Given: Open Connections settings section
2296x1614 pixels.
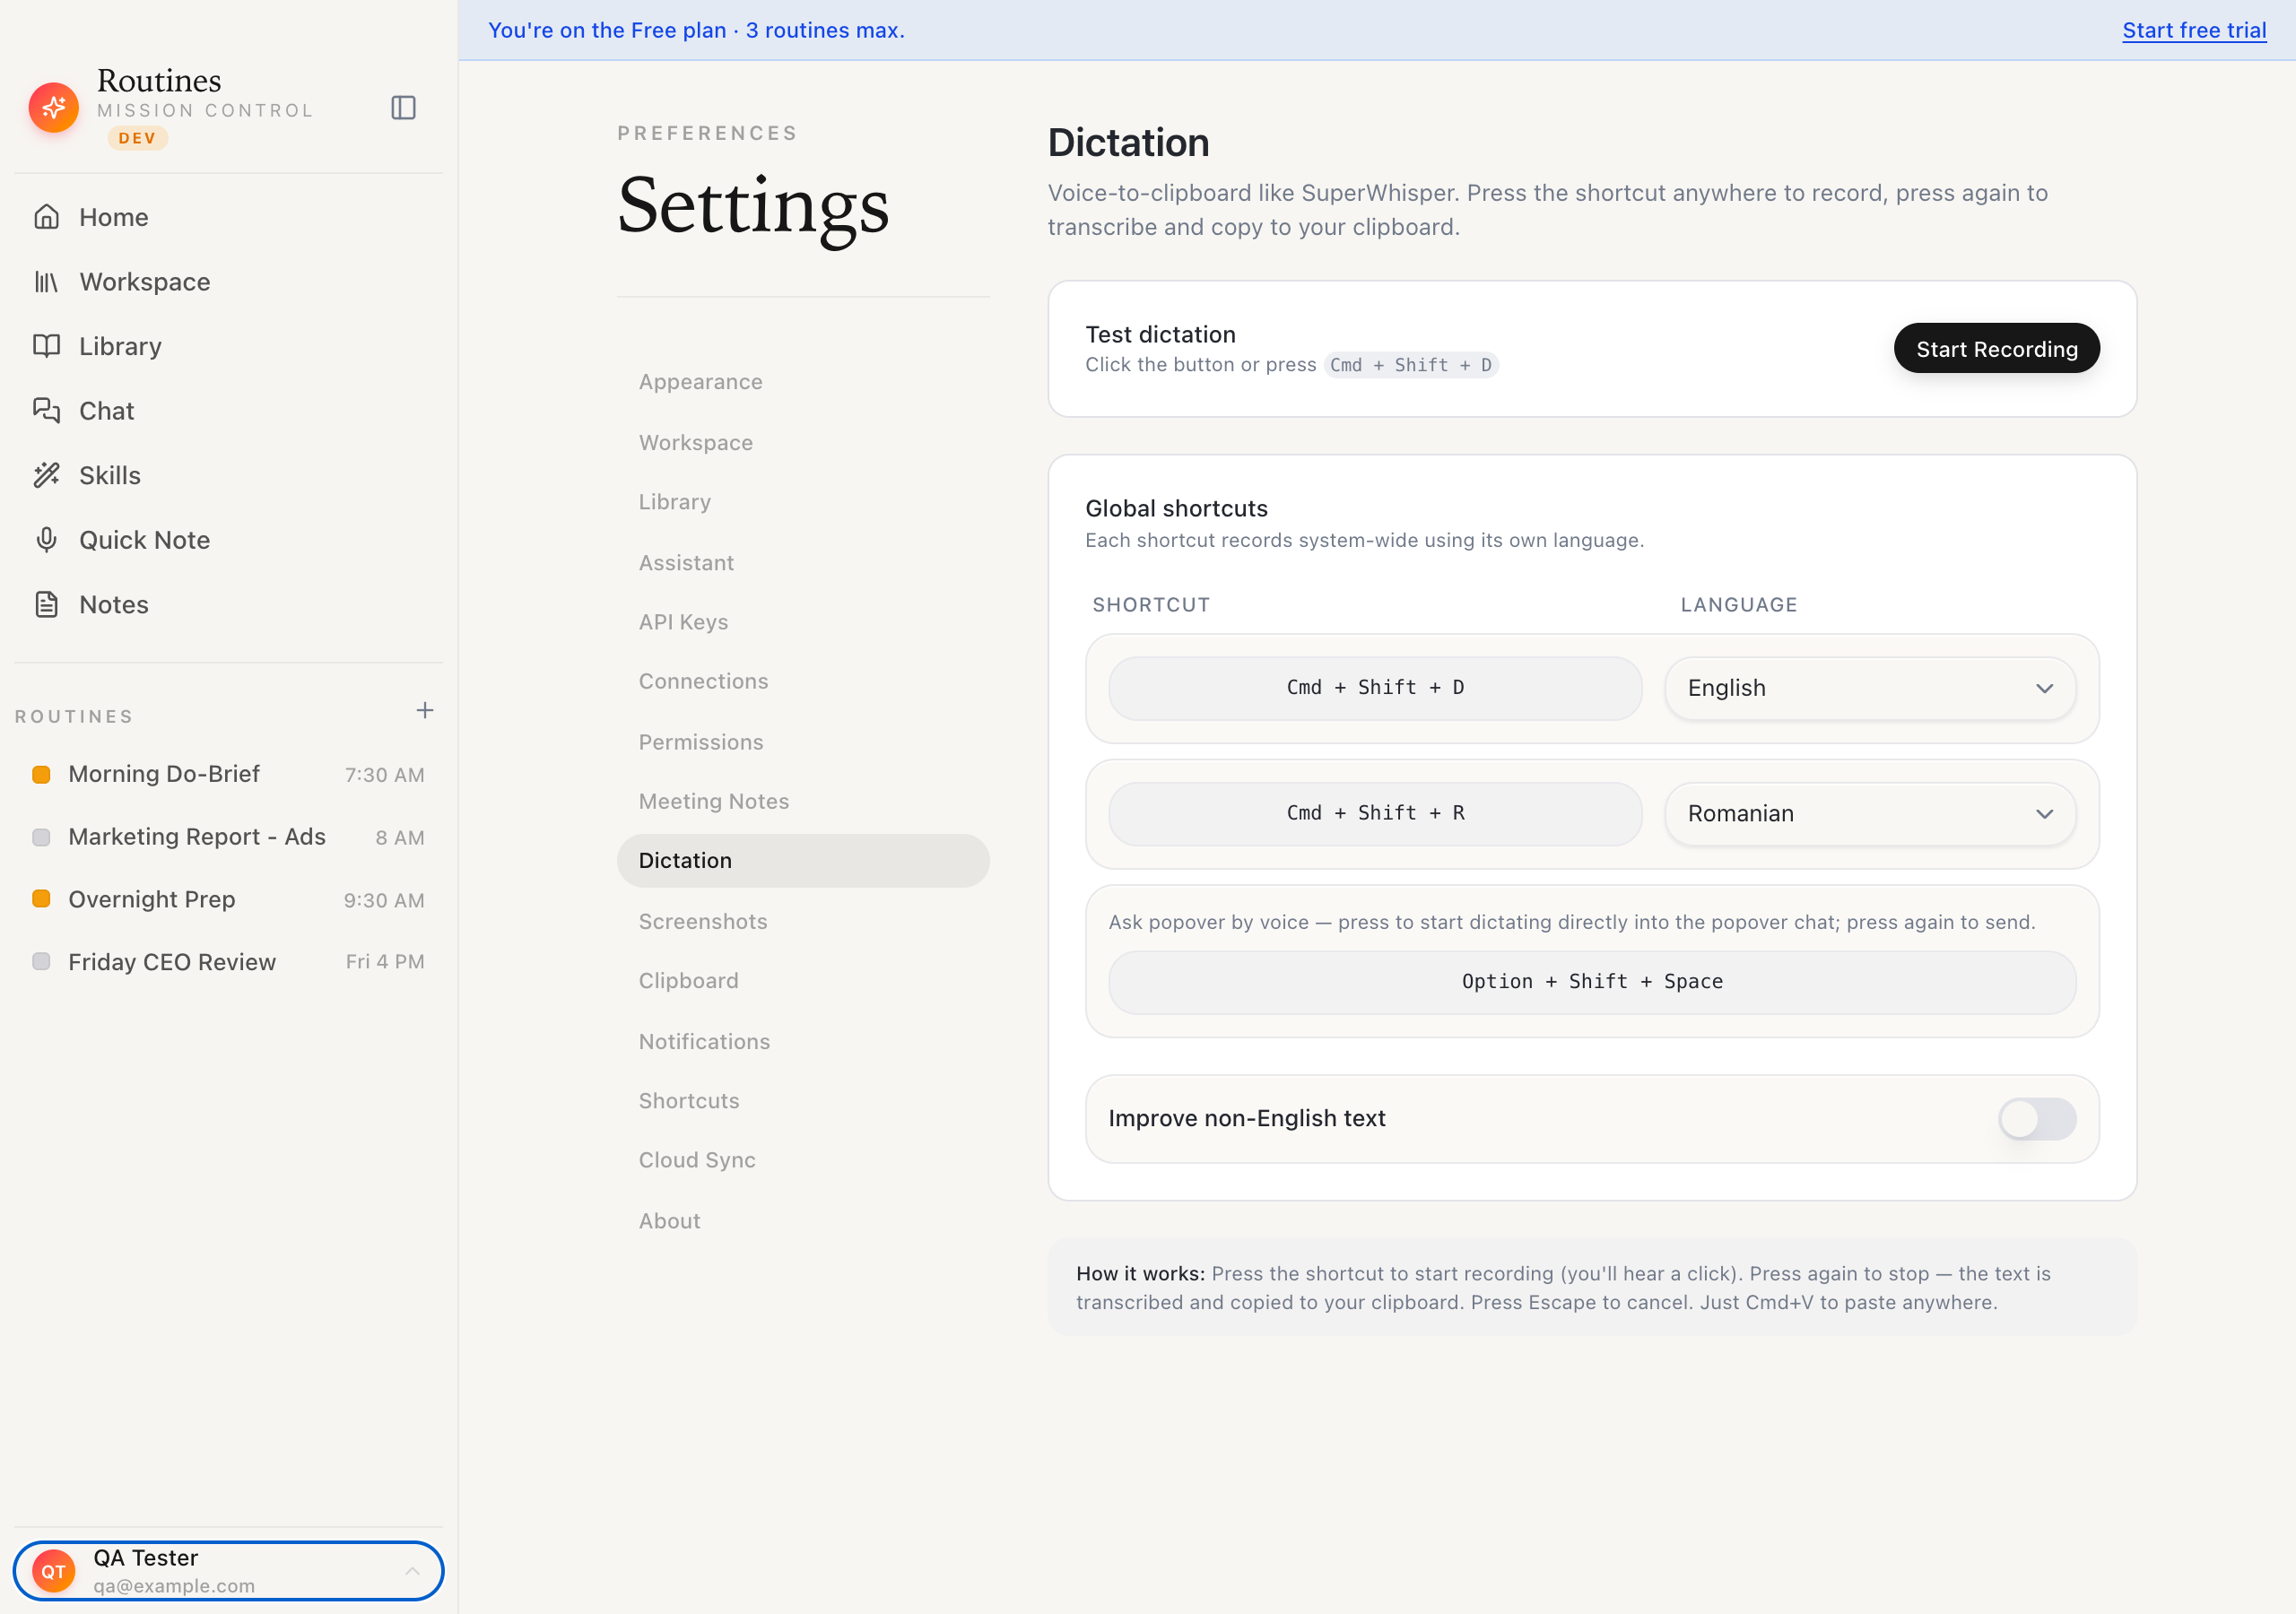Looking at the screenshot, I should pyautogui.click(x=803, y=682).
